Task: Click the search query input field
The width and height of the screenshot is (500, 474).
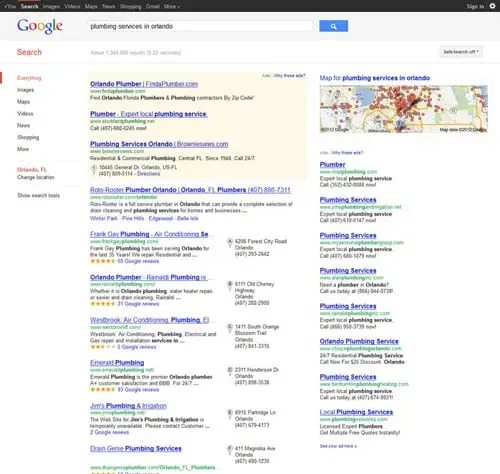Action: (200, 26)
